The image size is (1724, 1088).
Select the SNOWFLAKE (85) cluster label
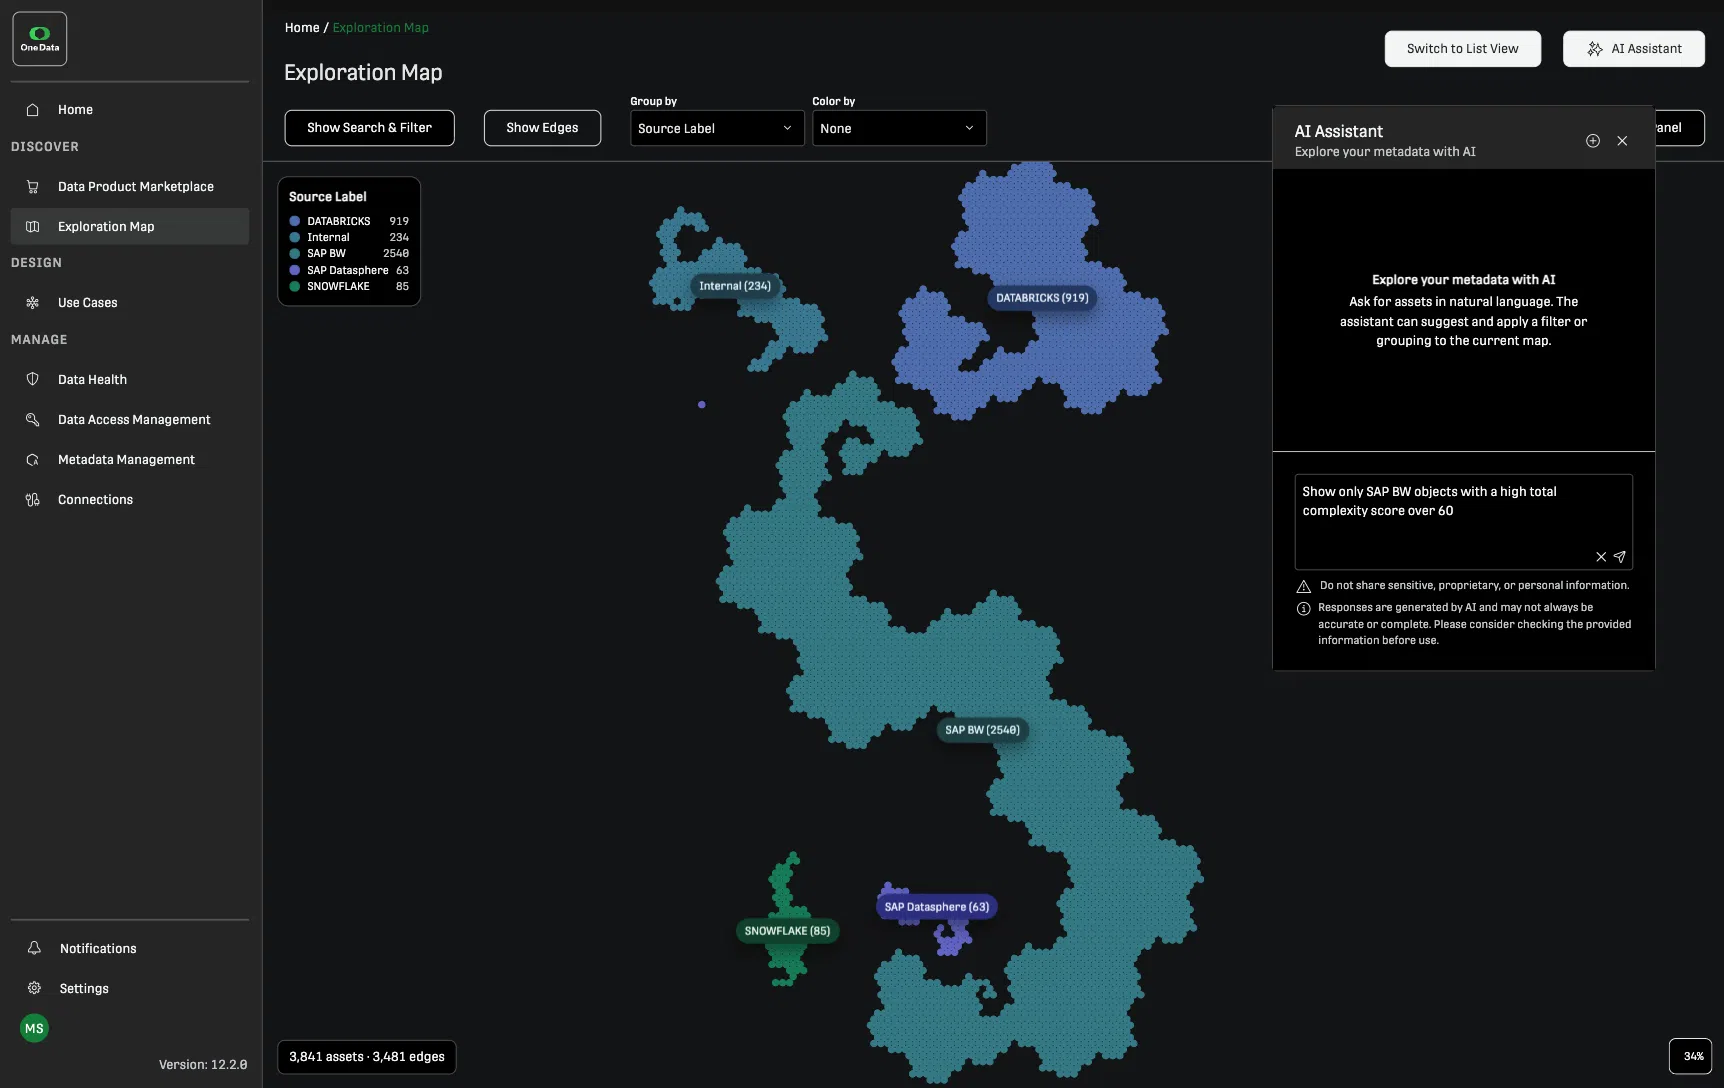[x=787, y=931]
